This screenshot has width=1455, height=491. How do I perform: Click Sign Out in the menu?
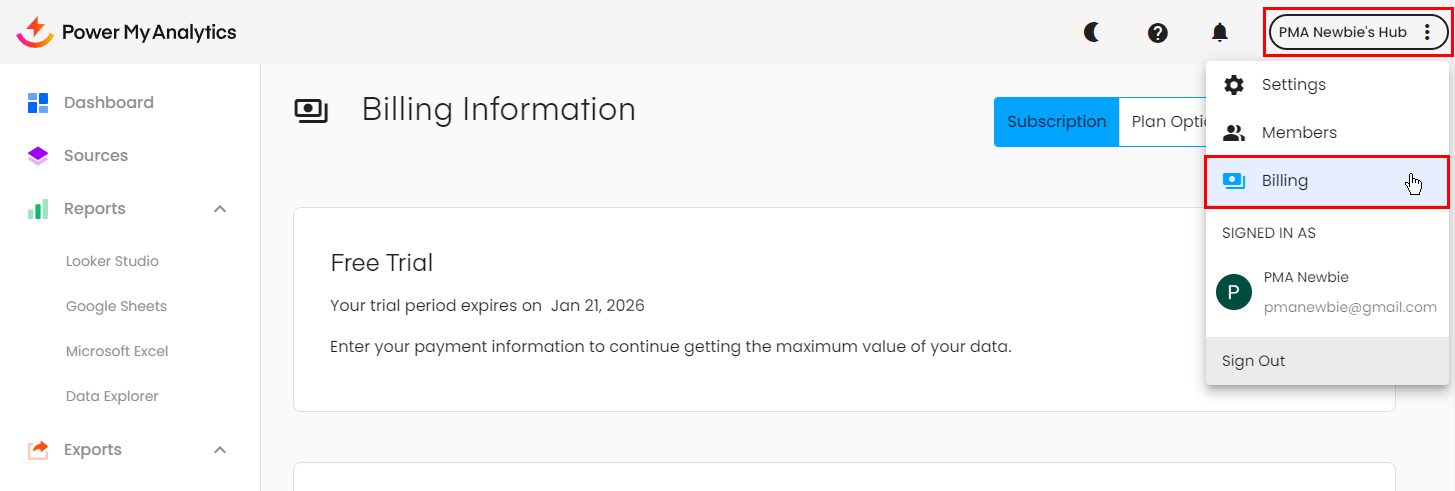1253,361
